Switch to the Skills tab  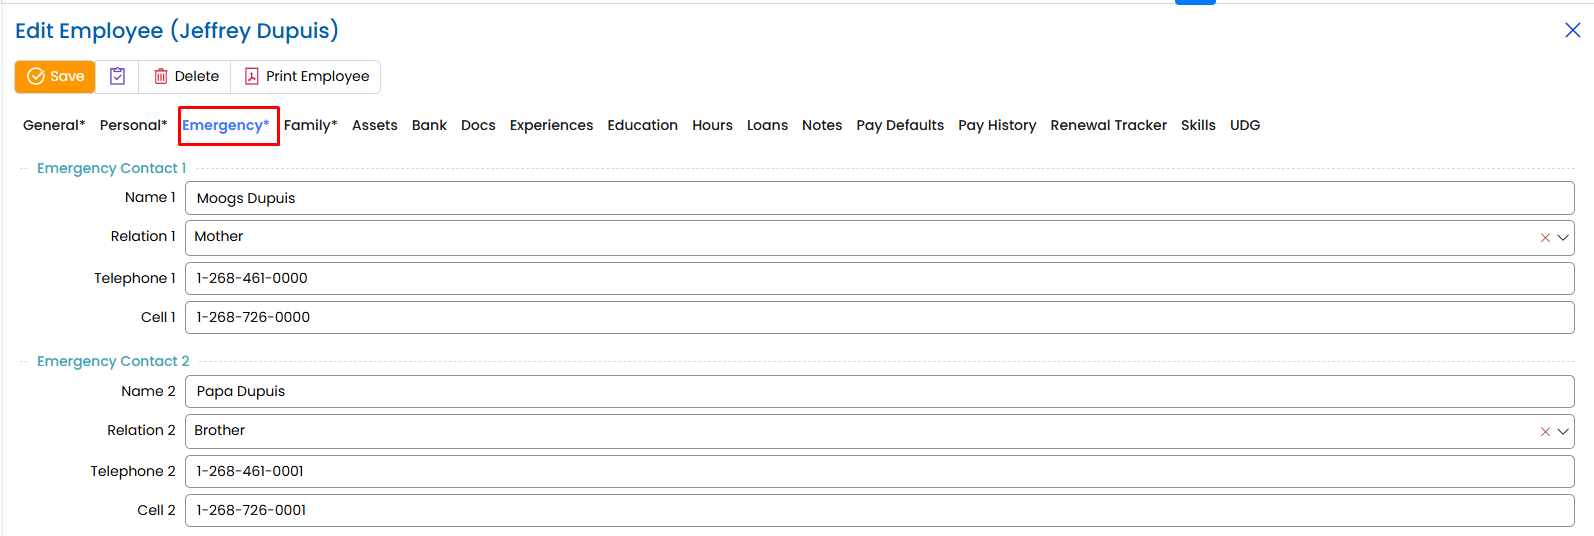[x=1198, y=125]
